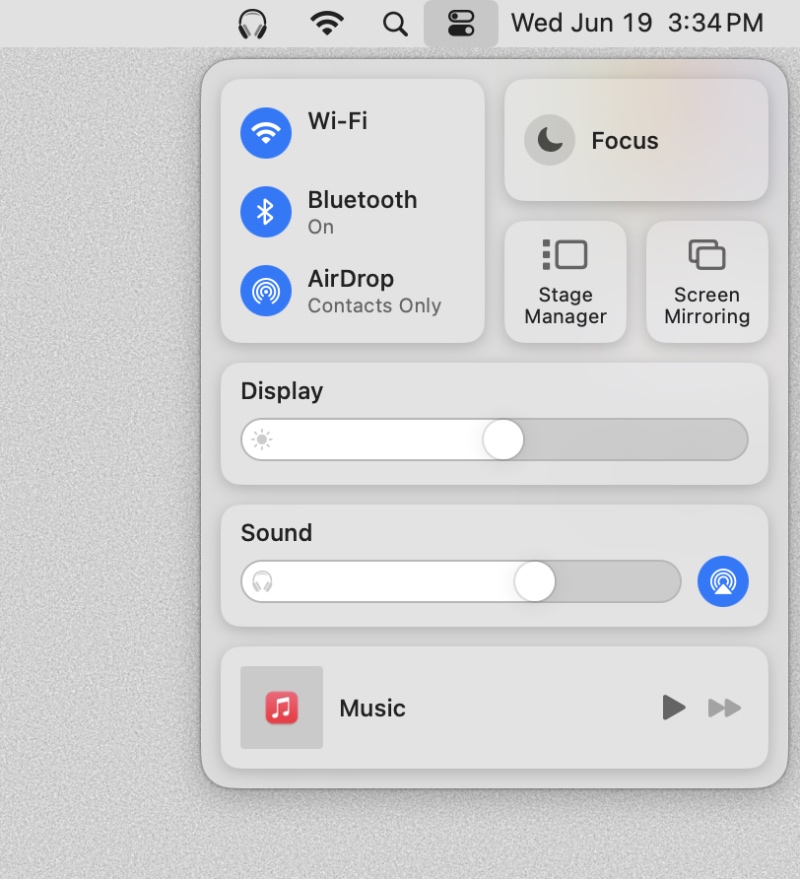Viewport: 800px width, 879px height.
Task: Click the Display brightness slider handle
Action: point(503,440)
